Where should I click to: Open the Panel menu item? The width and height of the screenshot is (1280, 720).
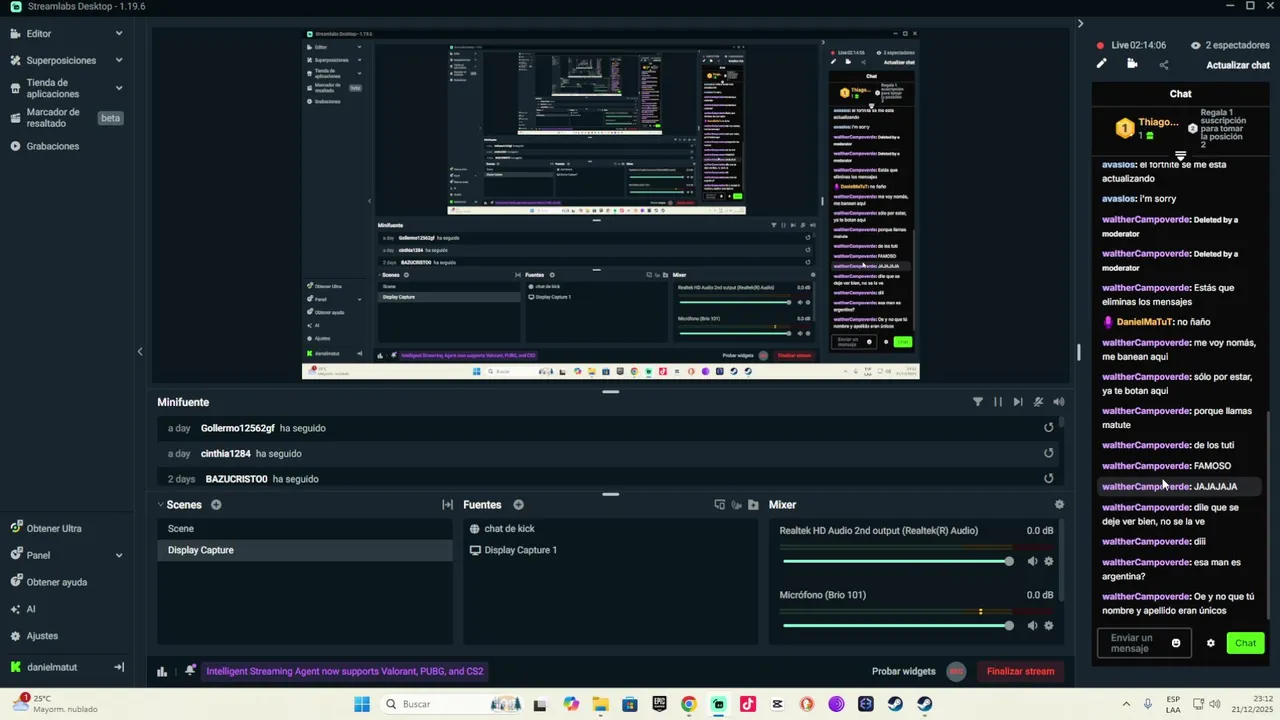38,555
